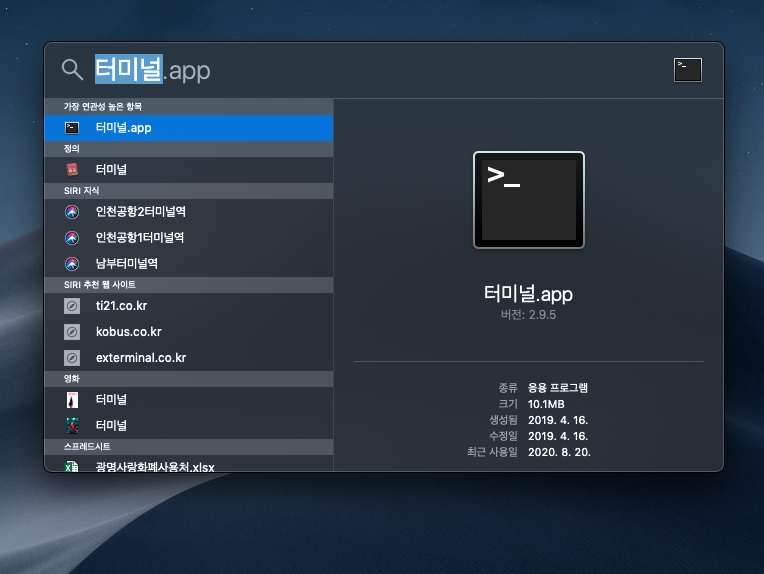
Task: Click the compass icon beside kobus.co.kr
Action: click(x=72, y=332)
